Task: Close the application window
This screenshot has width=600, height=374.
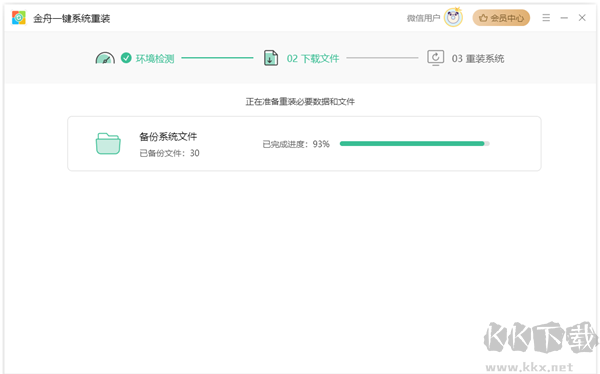Action: [x=582, y=18]
